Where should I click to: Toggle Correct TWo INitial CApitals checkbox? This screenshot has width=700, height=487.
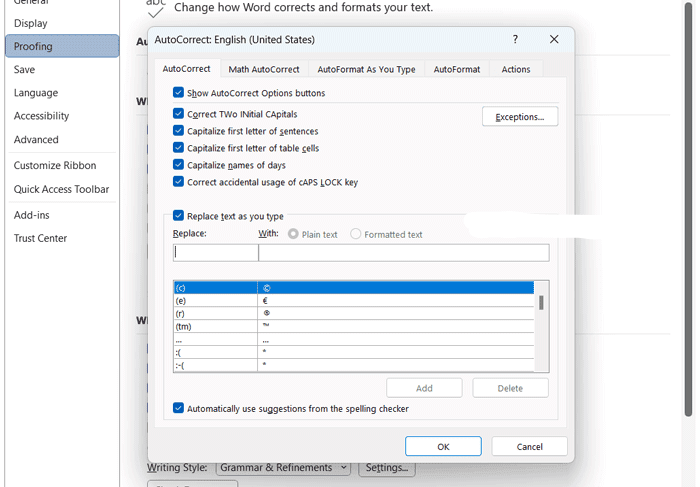[x=179, y=115]
